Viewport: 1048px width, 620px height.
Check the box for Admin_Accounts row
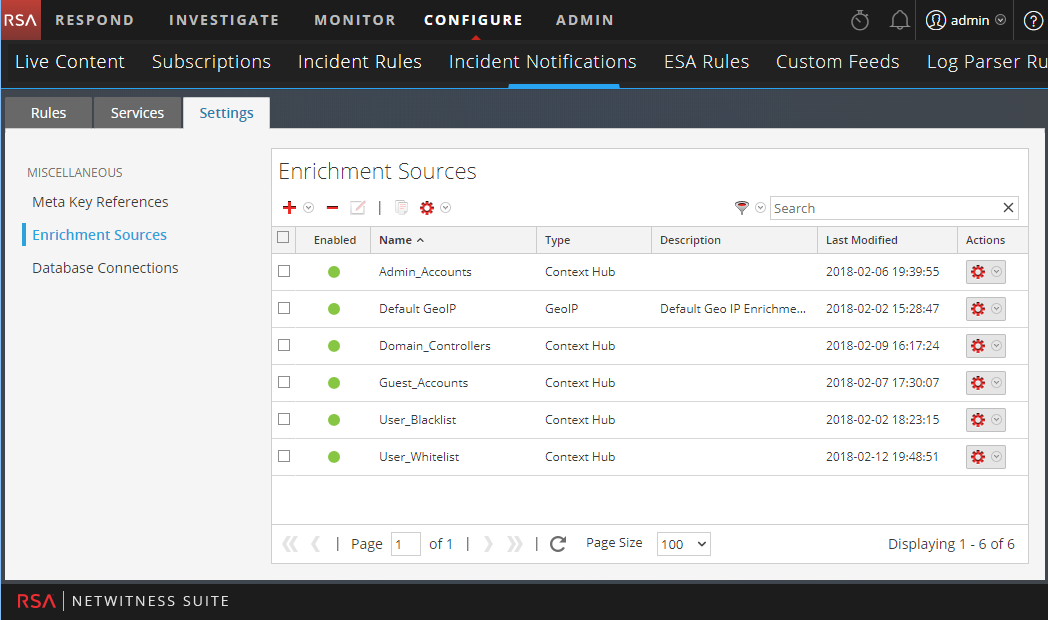pyautogui.click(x=284, y=271)
